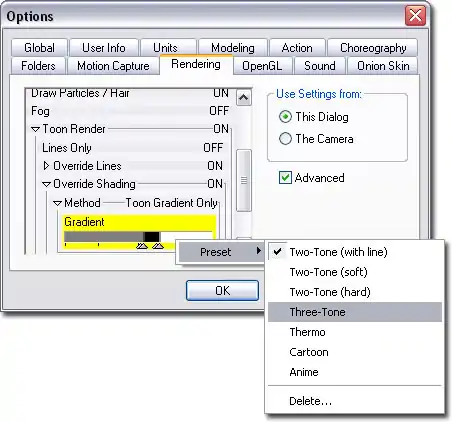Choose Two-Tone (soft) preset
Screen dimensions: 452x422
pos(355,272)
